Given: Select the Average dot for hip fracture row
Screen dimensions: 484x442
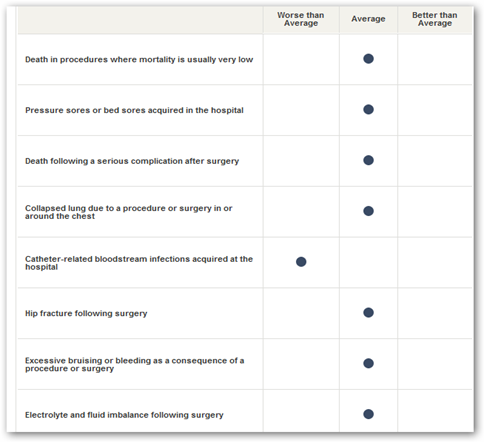Looking at the screenshot, I should 368,312.
